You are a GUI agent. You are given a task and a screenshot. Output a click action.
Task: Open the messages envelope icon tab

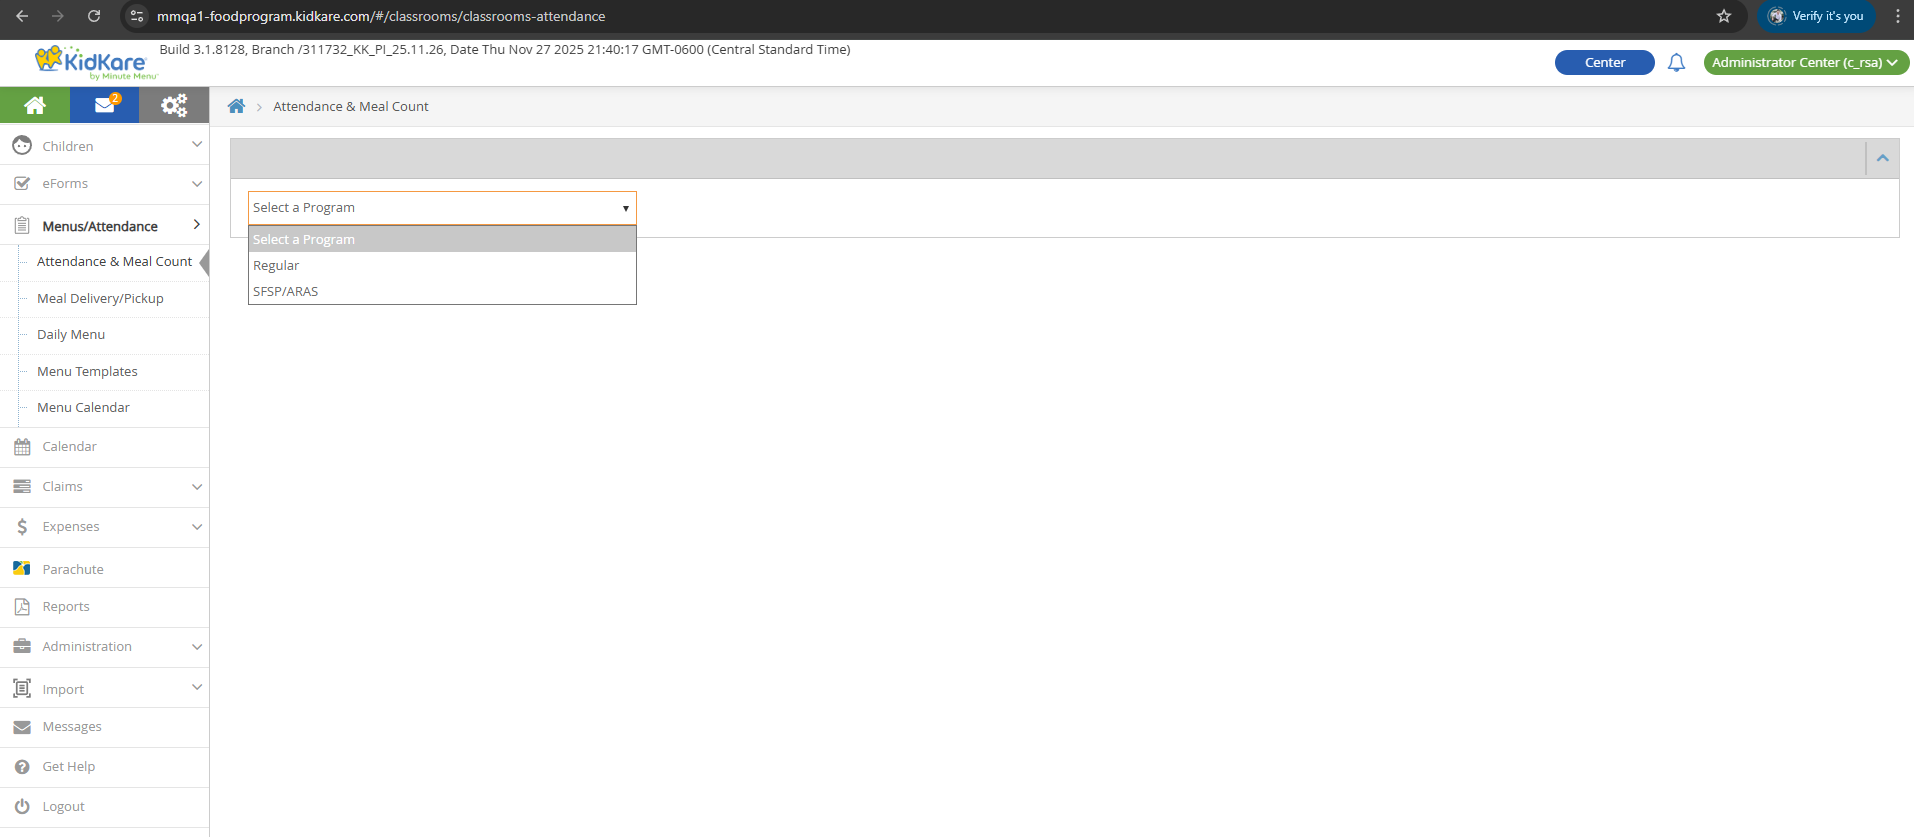(104, 105)
